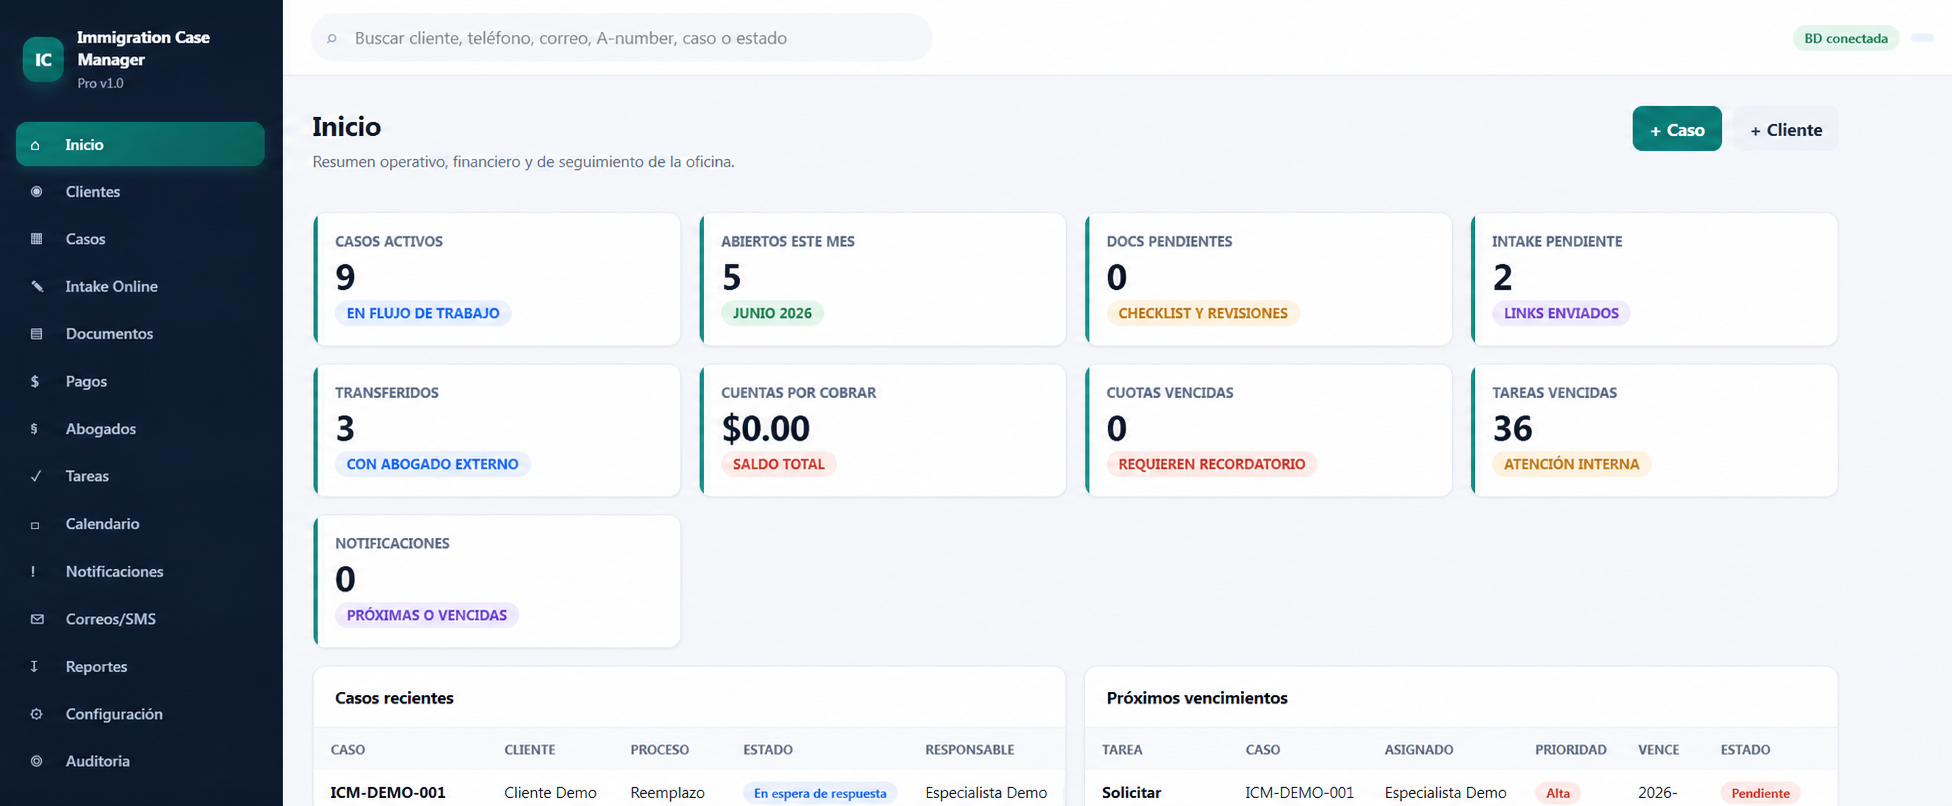The height and width of the screenshot is (806, 1952).
Task: Click the search magnifier icon
Action: pyautogui.click(x=332, y=39)
